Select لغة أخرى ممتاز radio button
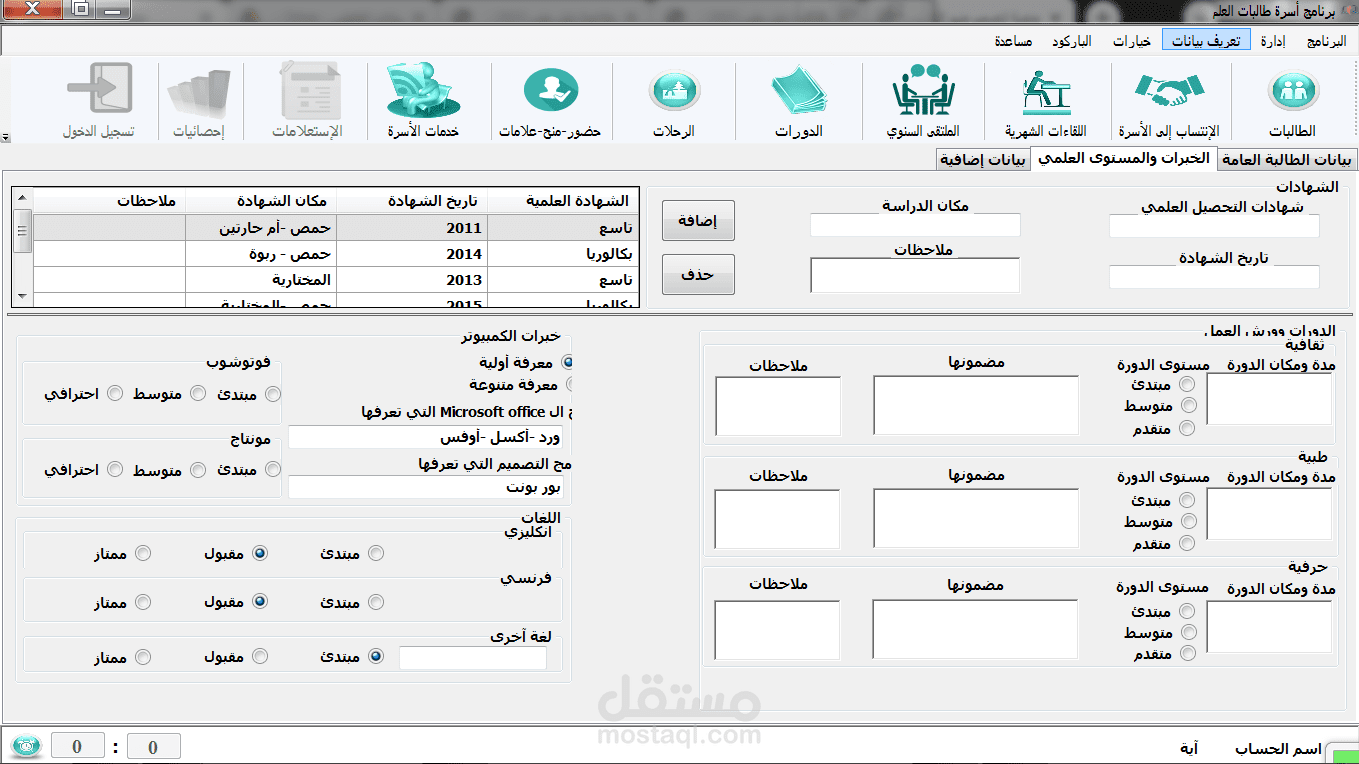This screenshot has width=1359, height=764. pos(143,657)
